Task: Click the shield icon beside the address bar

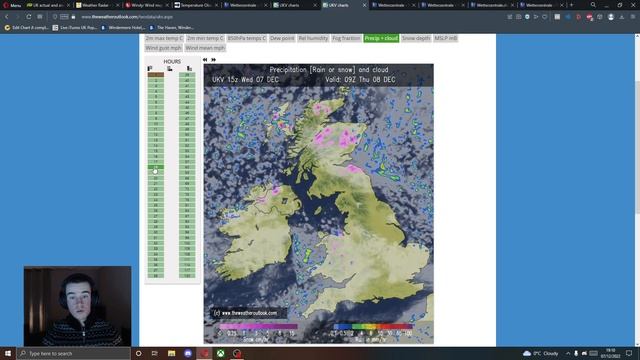Action: pos(55,17)
